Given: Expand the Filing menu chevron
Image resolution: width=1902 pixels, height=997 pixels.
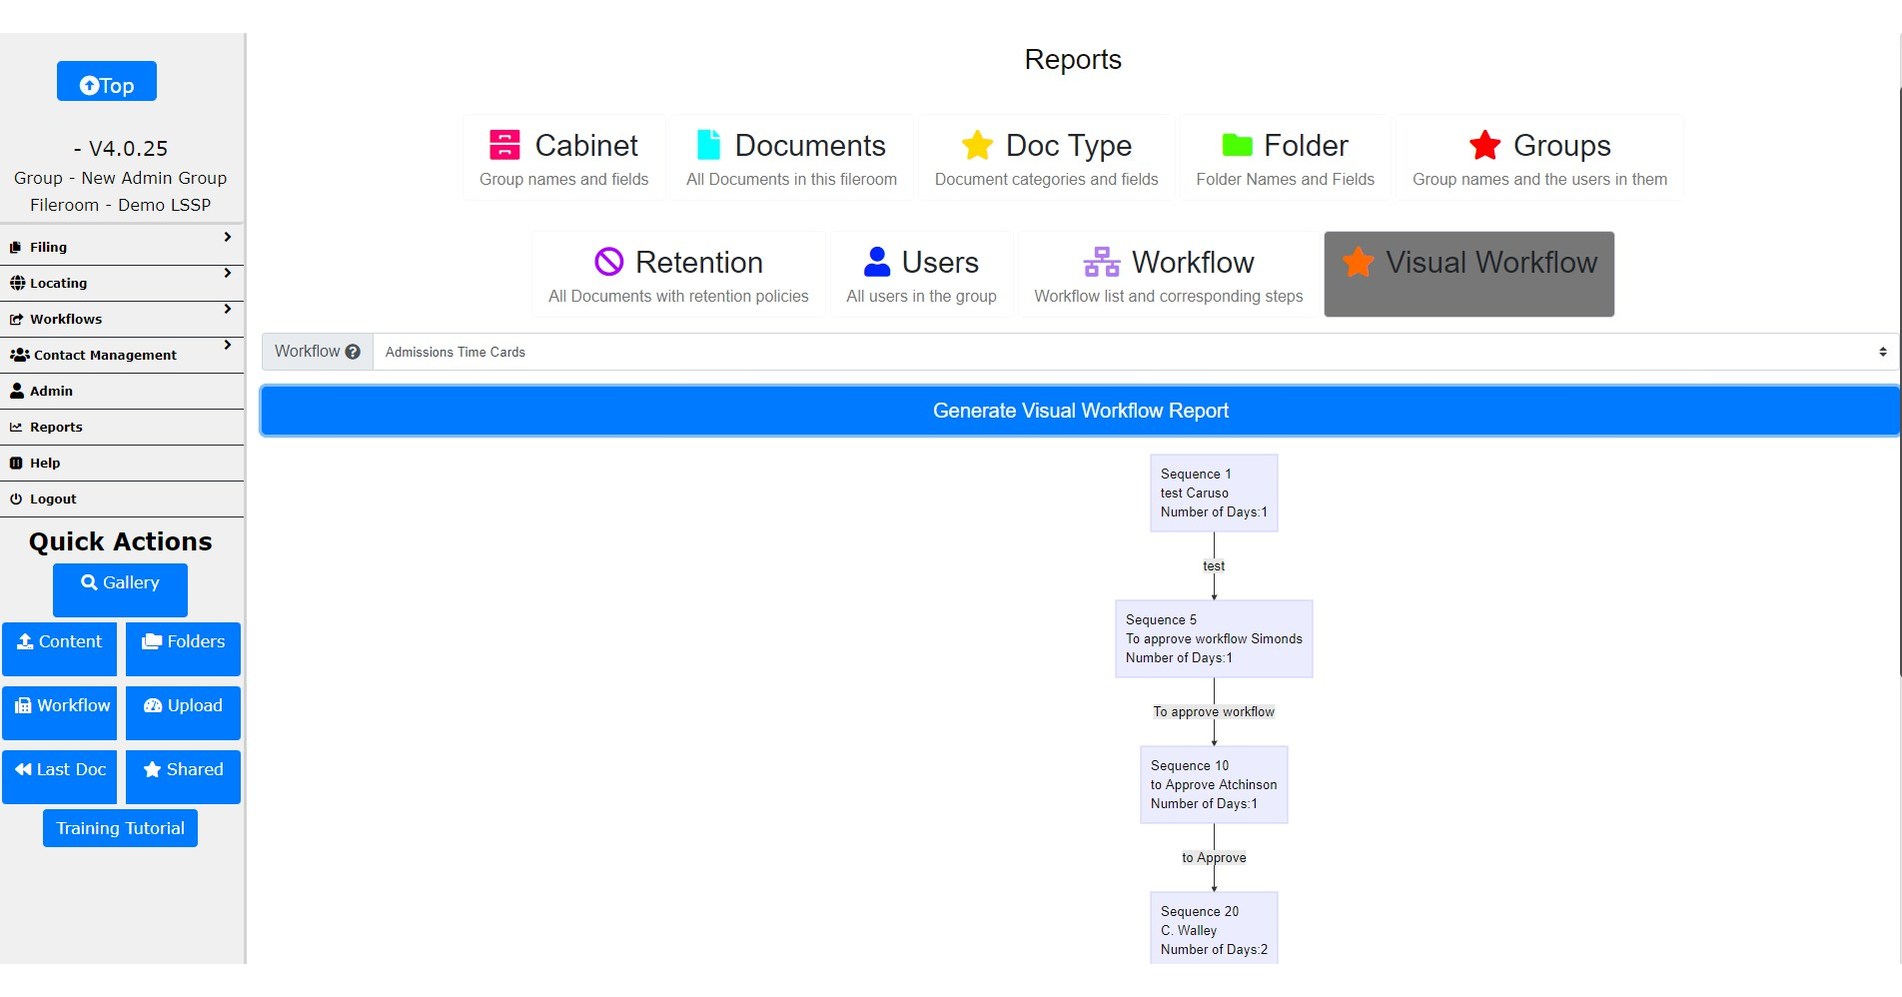Looking at the screenshot, I should coord(228,237).
